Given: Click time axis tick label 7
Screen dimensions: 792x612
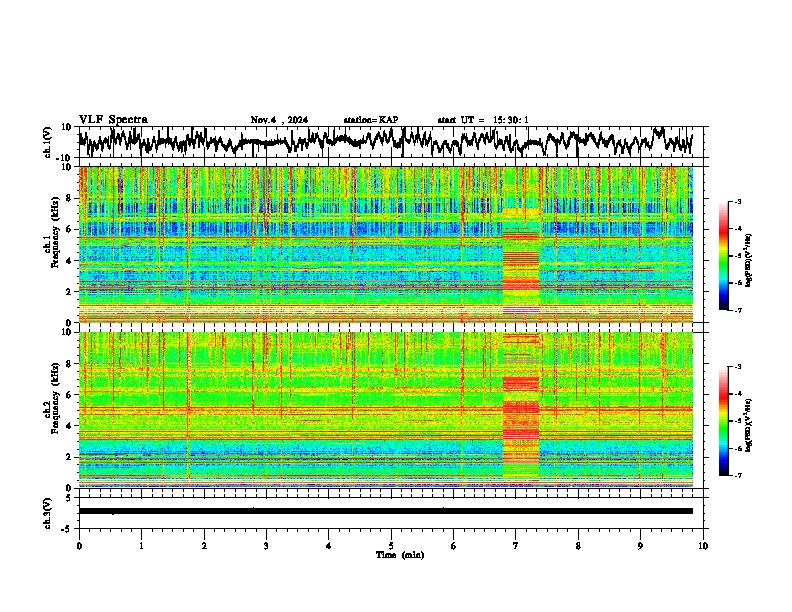Looking at the screenshot, I should [516, 546].
